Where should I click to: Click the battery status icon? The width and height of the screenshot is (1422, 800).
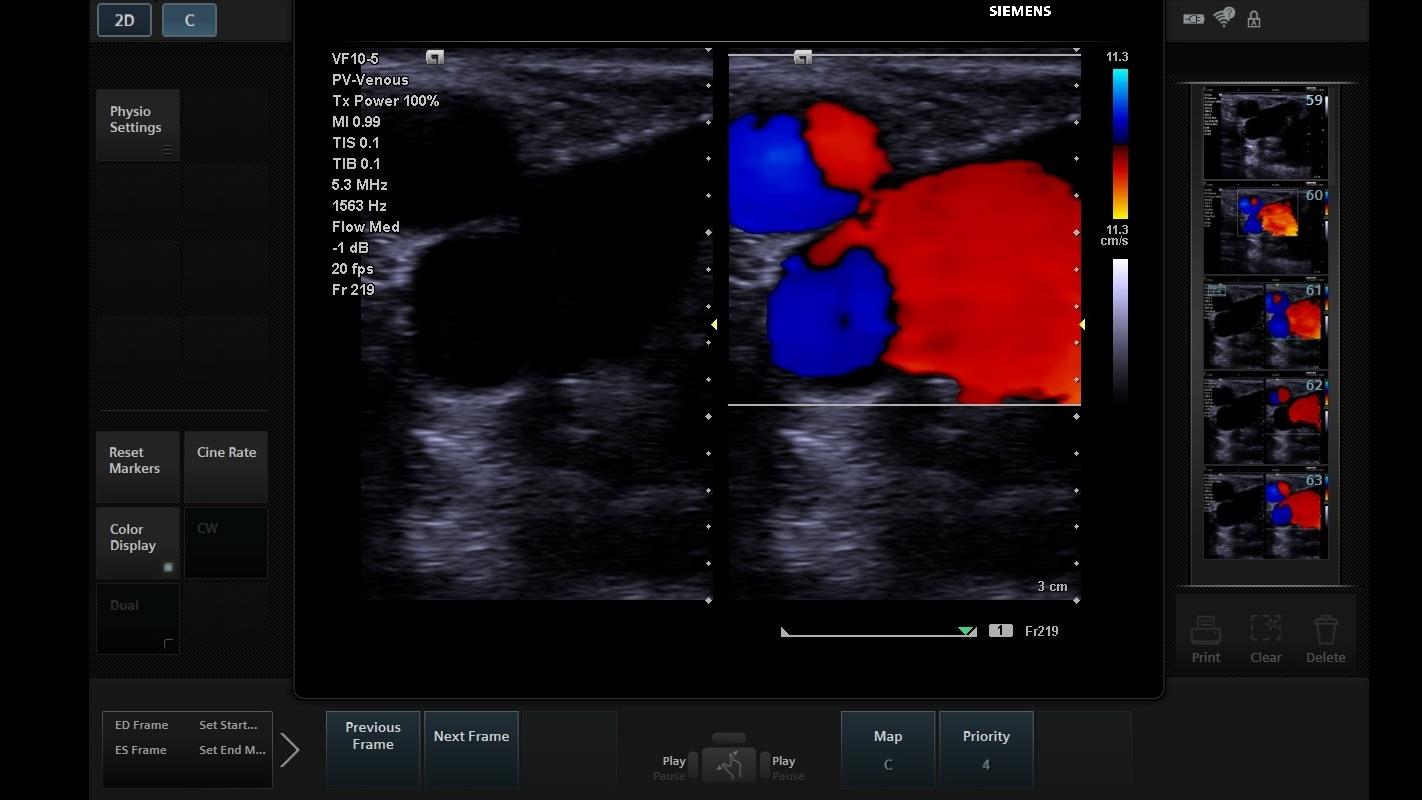1192,18
